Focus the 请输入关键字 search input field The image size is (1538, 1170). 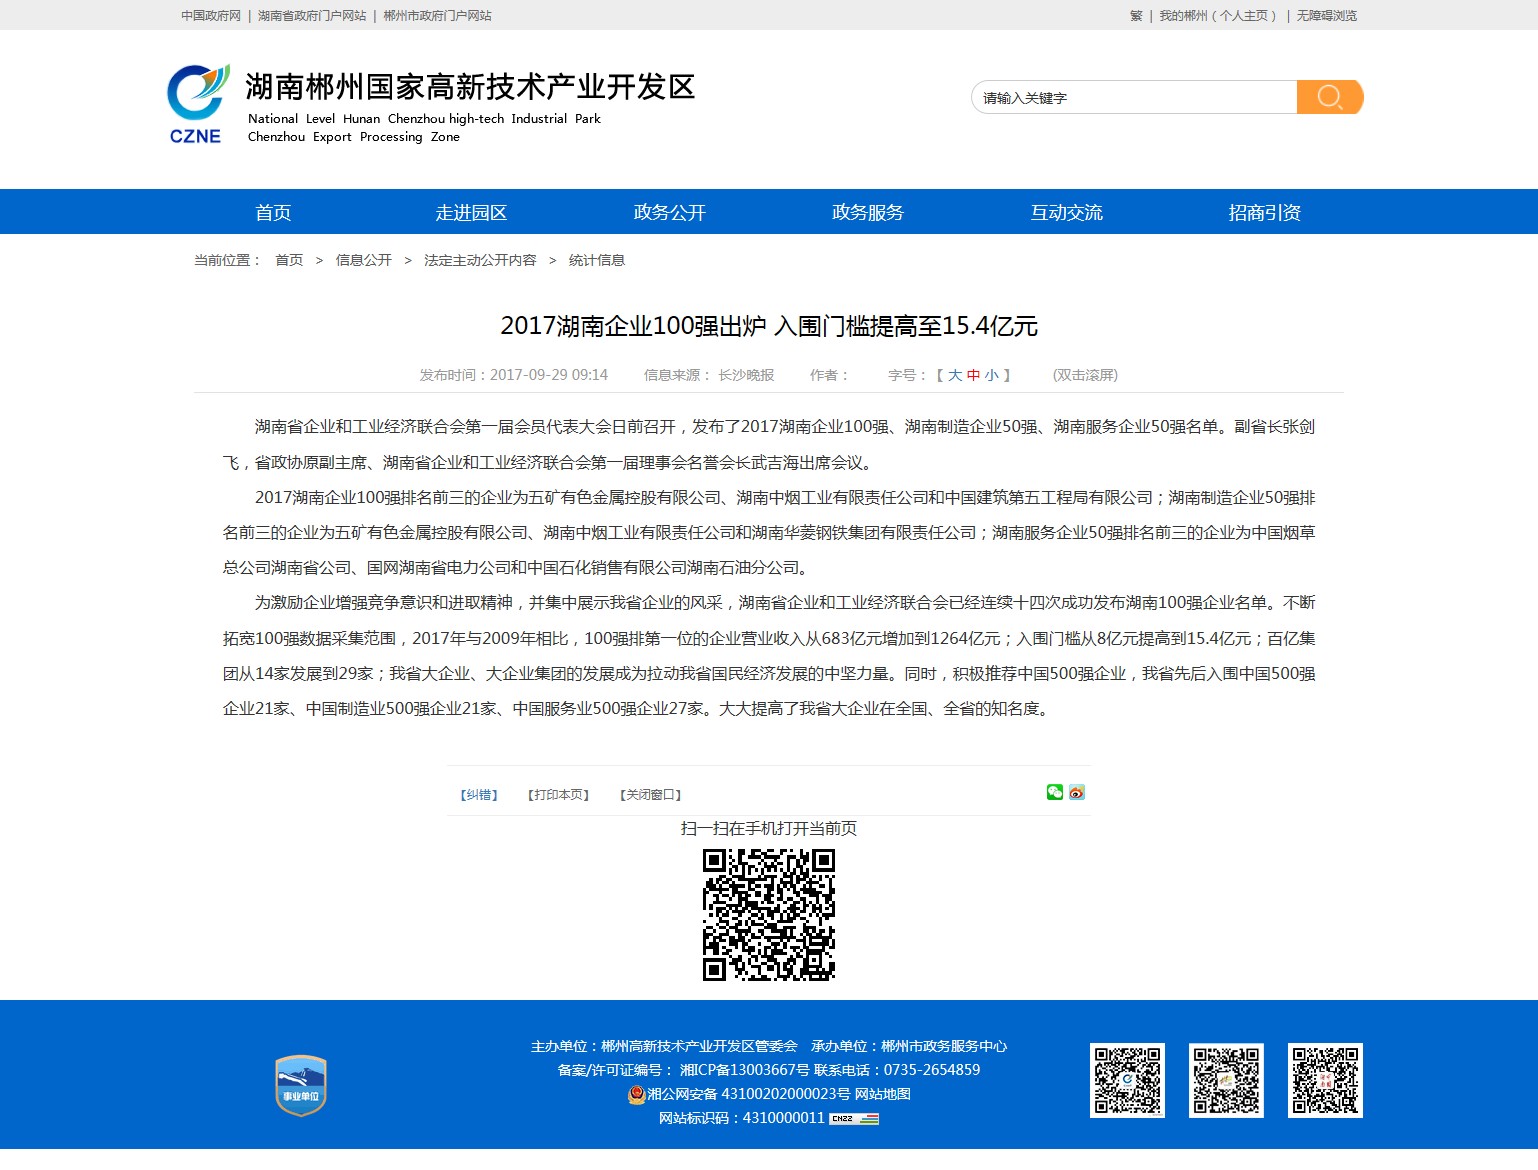pos(1132,98)
